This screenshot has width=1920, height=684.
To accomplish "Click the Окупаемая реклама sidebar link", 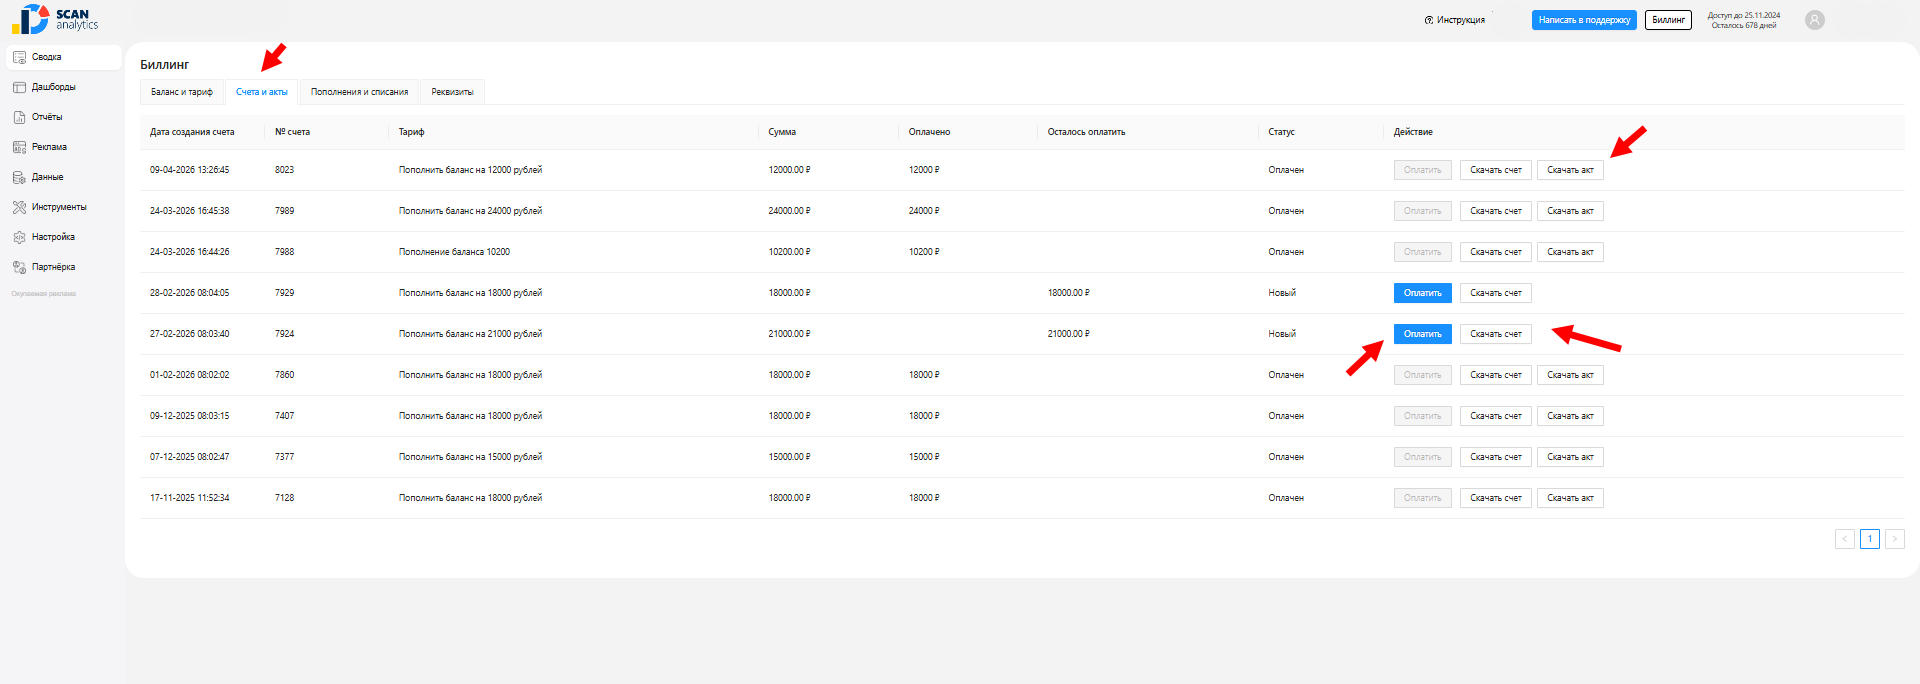I will coord(44,294).
